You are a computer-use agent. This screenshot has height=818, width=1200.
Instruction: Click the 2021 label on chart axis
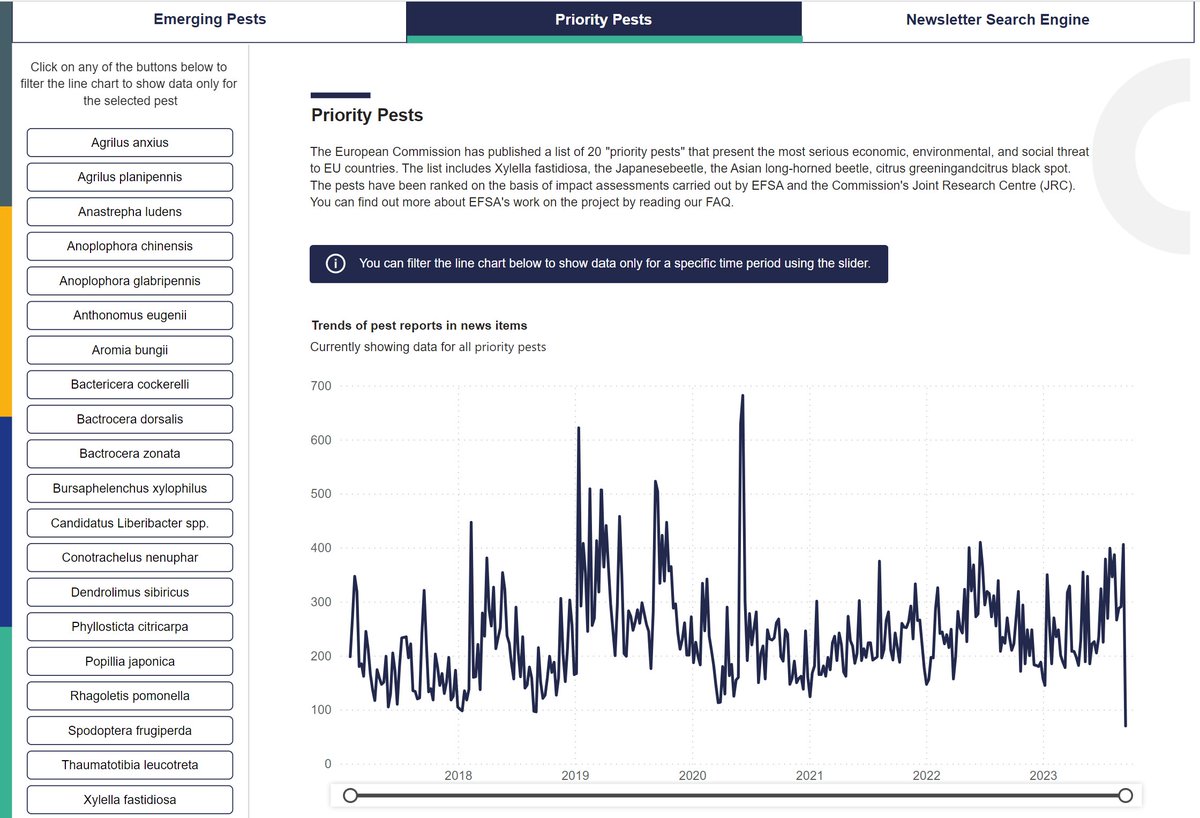809,775
